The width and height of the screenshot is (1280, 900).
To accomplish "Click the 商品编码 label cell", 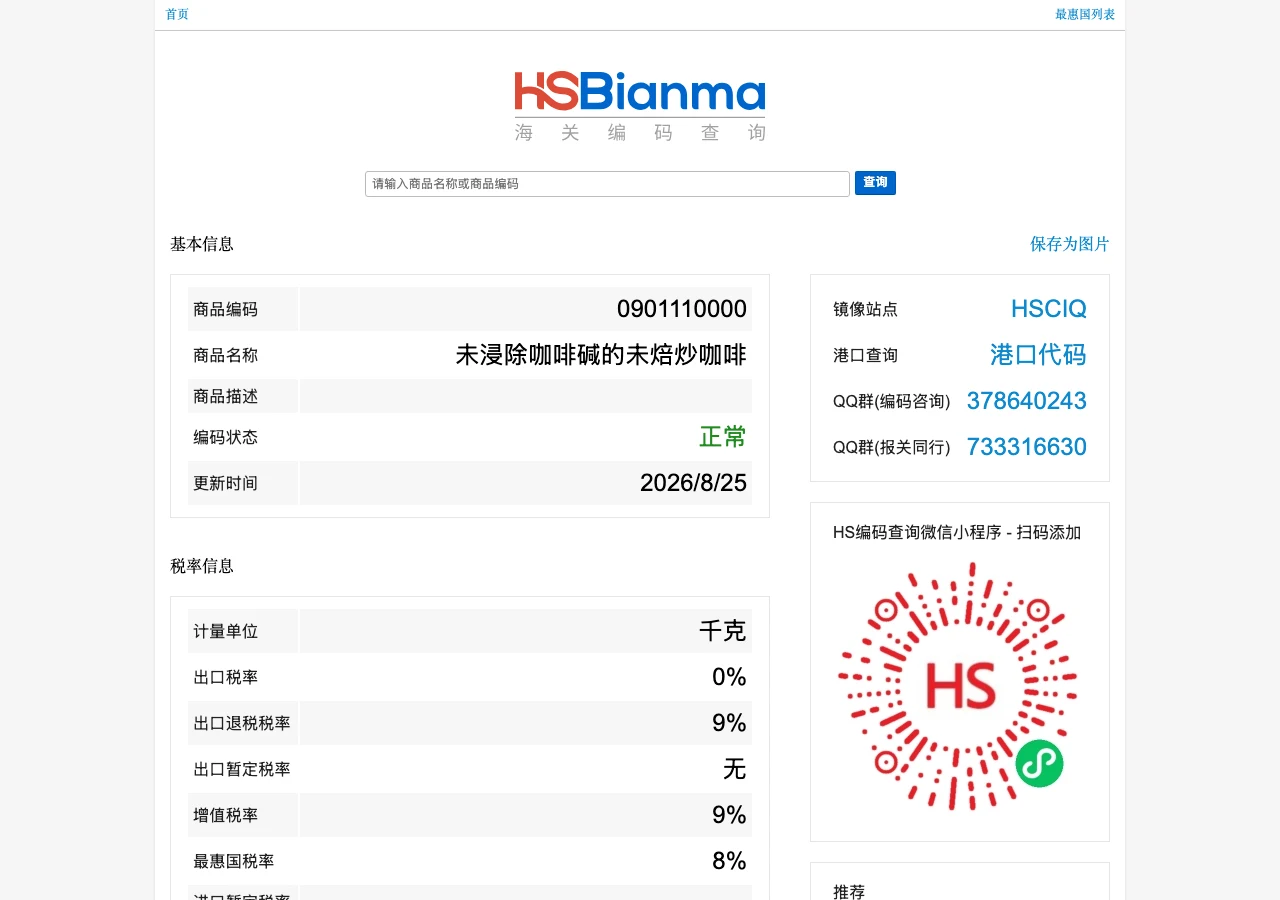I will click(243, 309).
